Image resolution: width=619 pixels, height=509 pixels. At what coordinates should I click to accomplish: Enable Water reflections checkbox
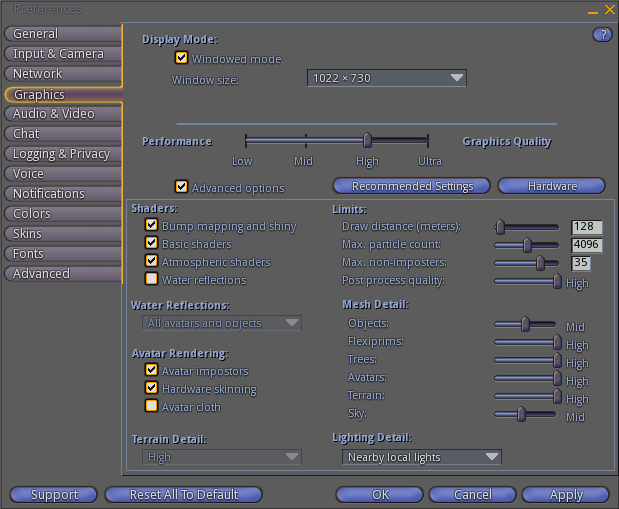coord(151,278)
